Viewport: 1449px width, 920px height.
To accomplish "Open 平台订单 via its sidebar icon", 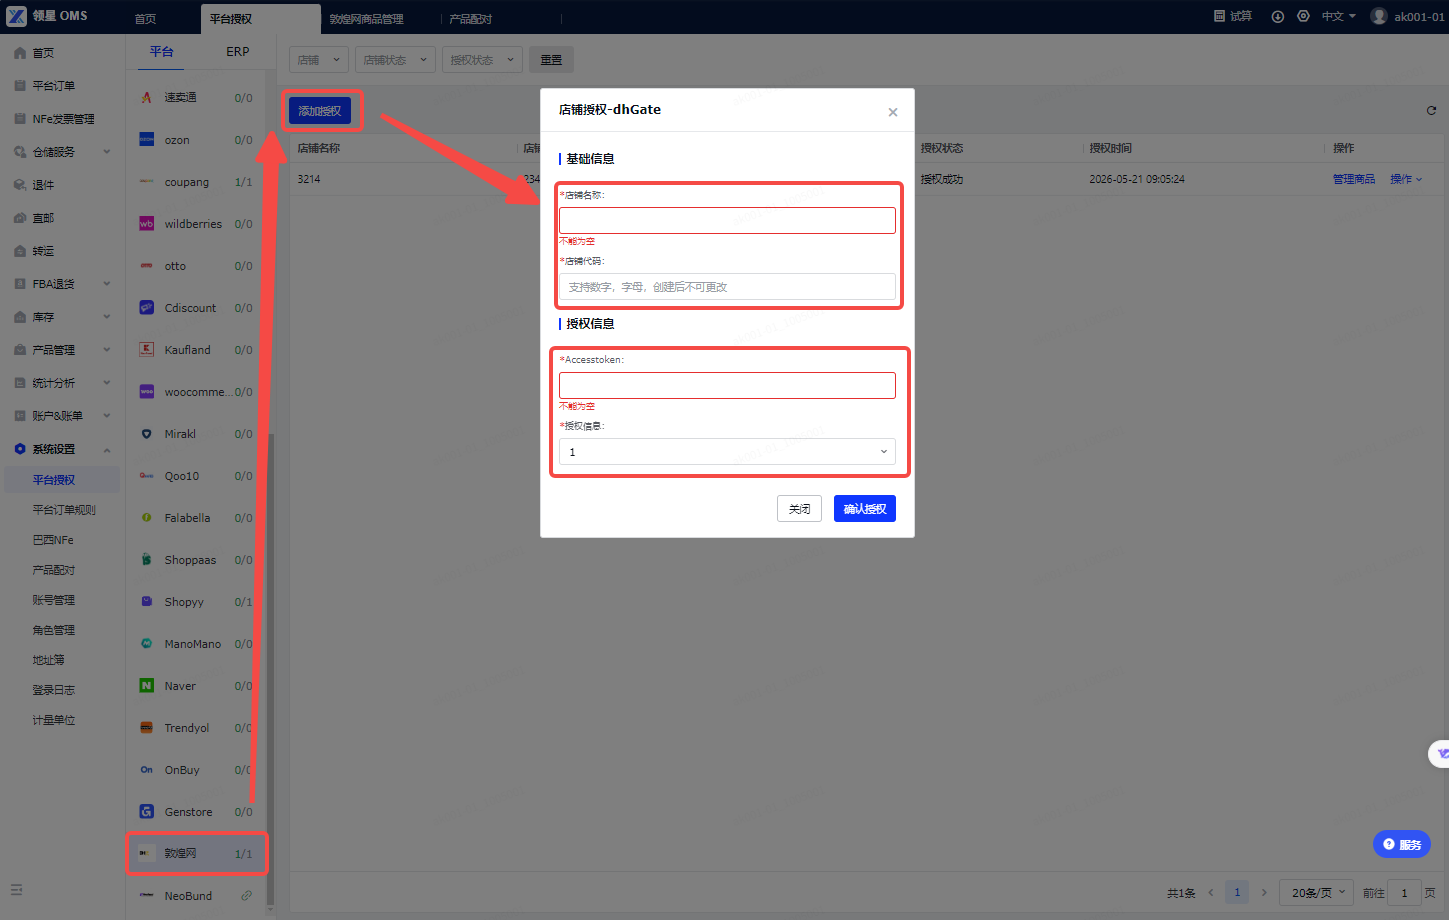I will 20,86.
